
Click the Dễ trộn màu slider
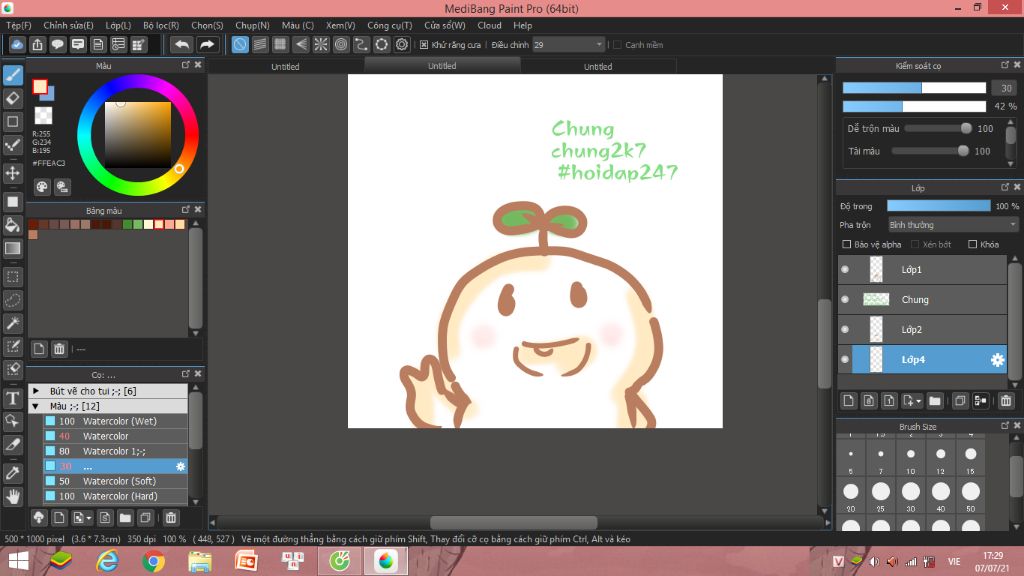[x=938, y=129]
